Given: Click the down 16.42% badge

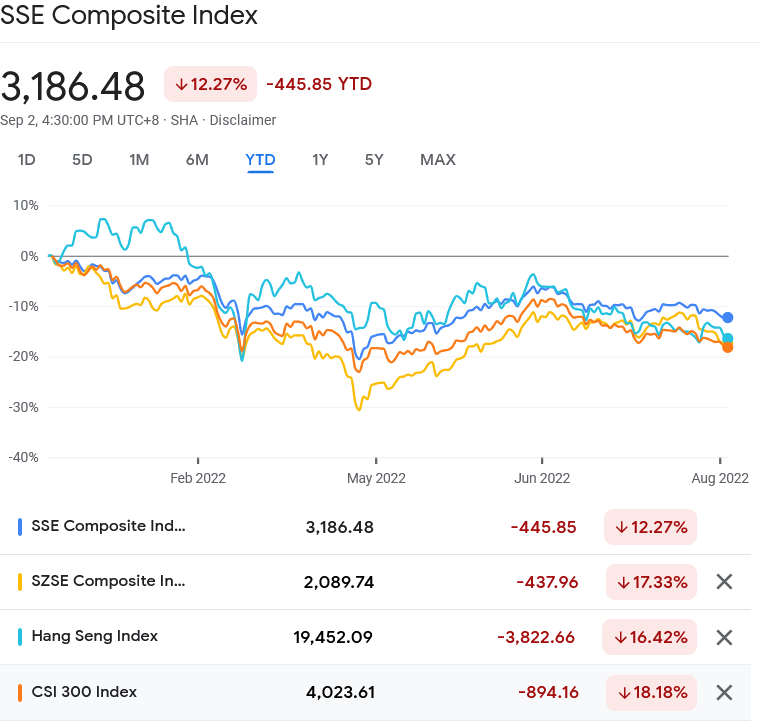Looking at the screenshot, I should 649,637.
